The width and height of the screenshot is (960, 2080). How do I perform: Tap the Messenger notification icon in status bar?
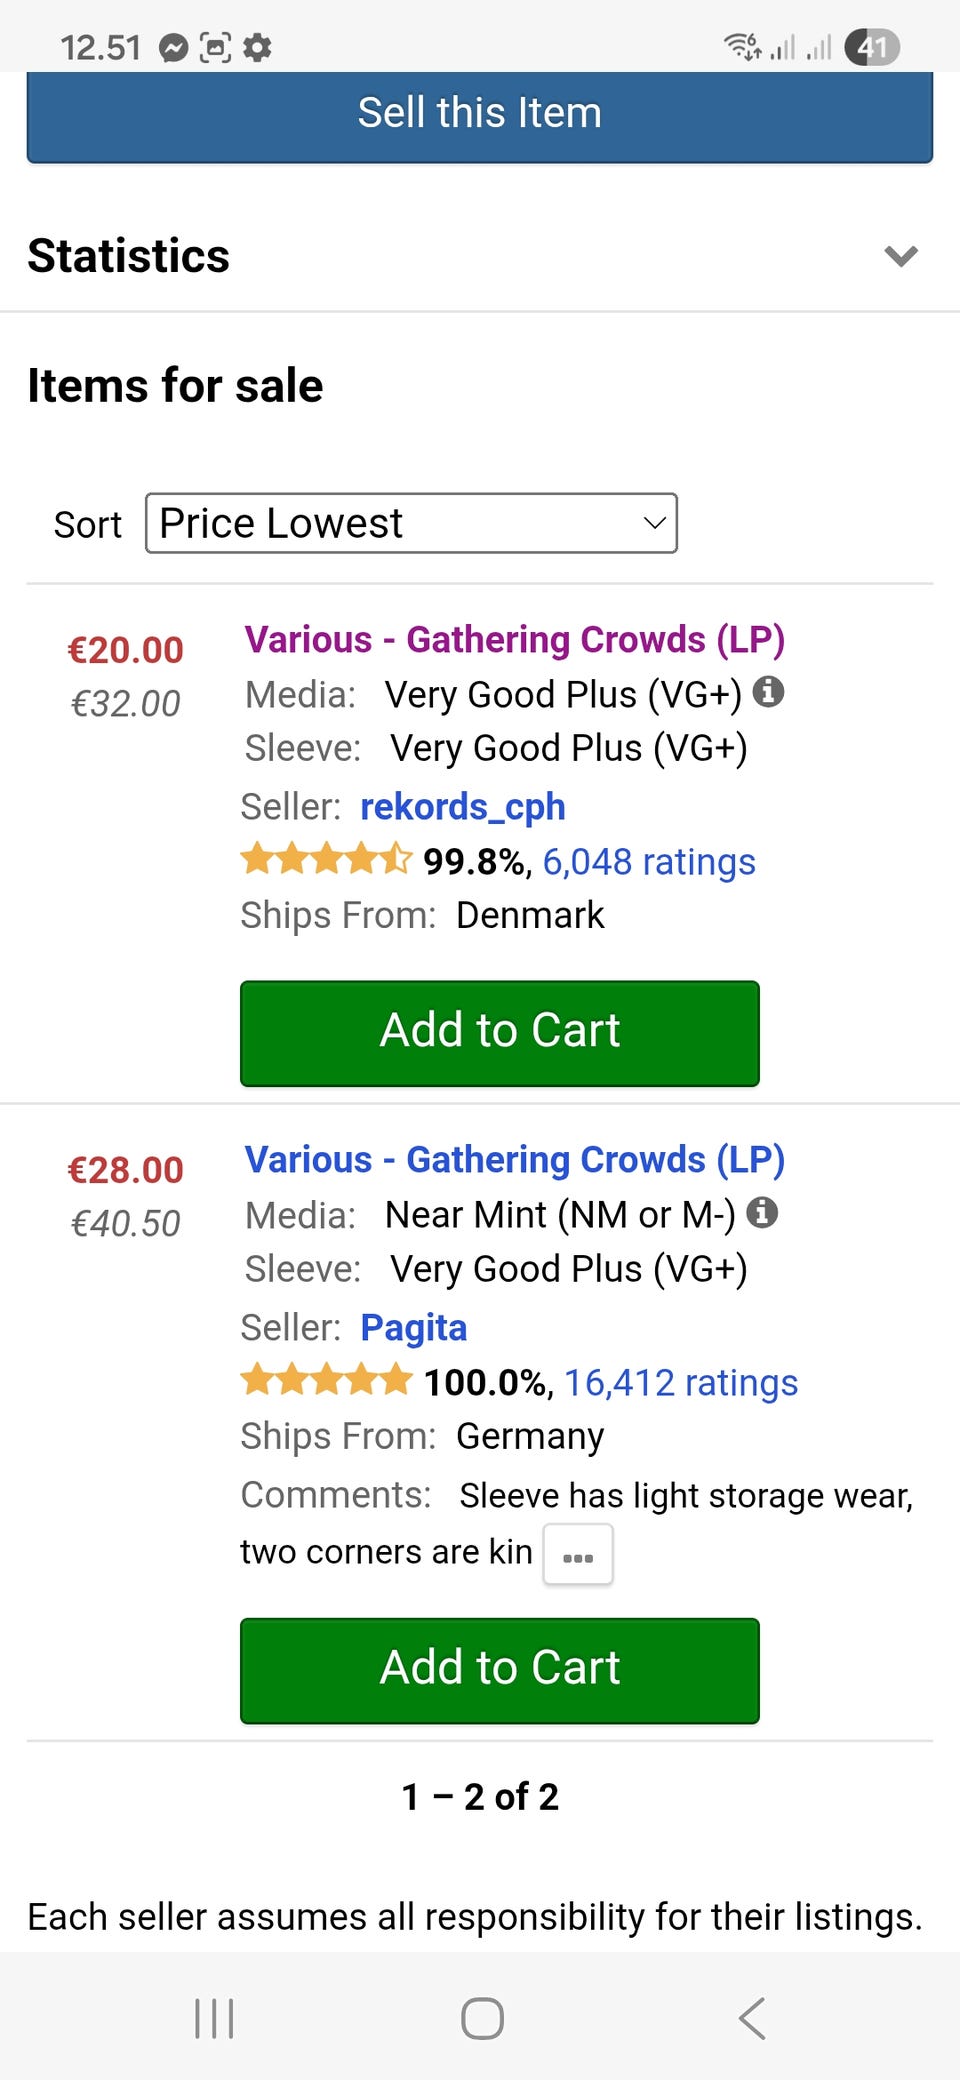(174, 47)
